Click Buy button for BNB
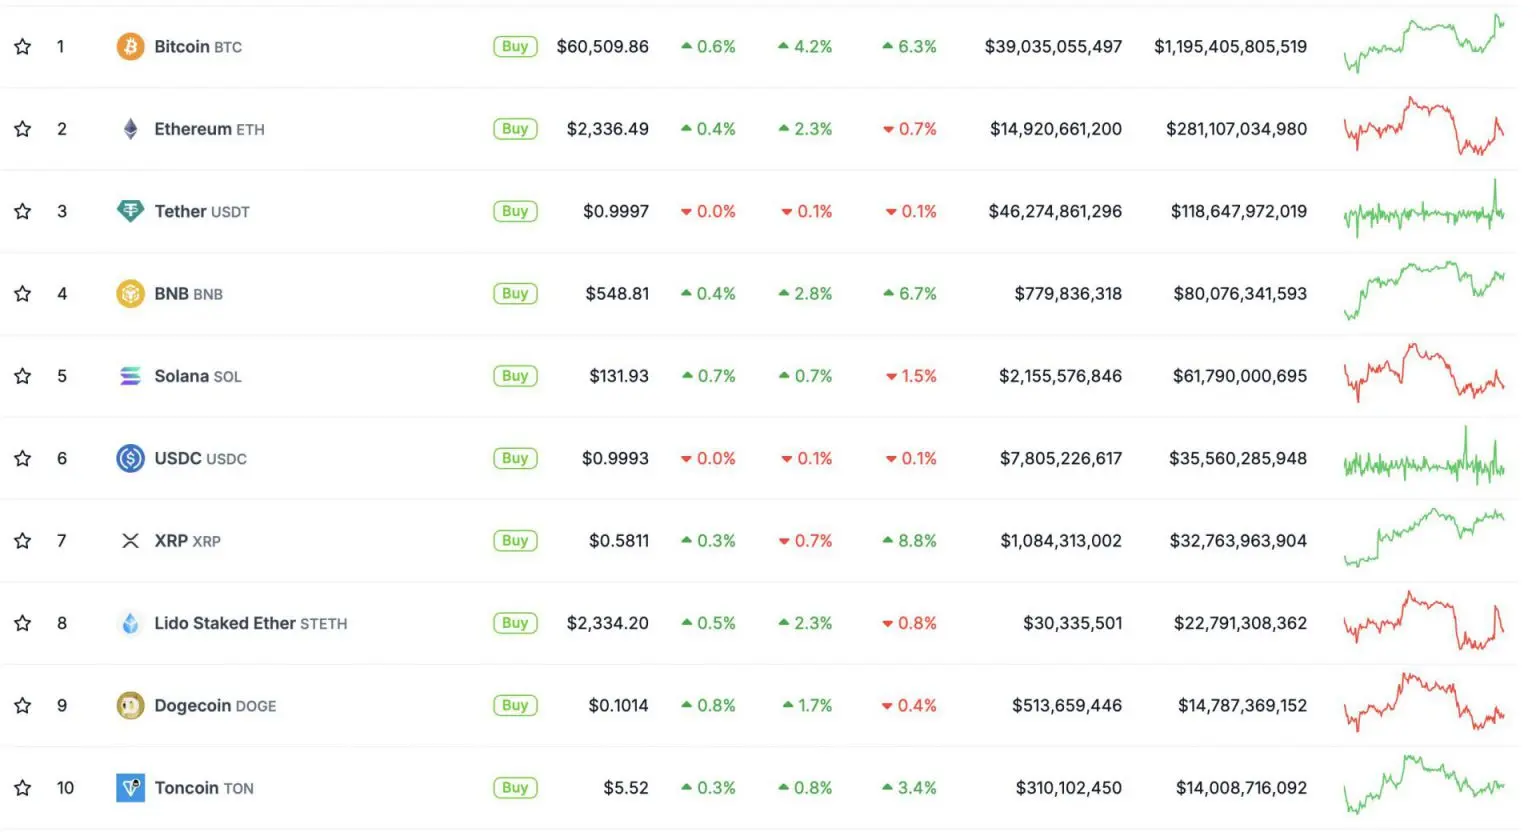Viewport: 1536px width, 832px height. [x=515, y=293]
